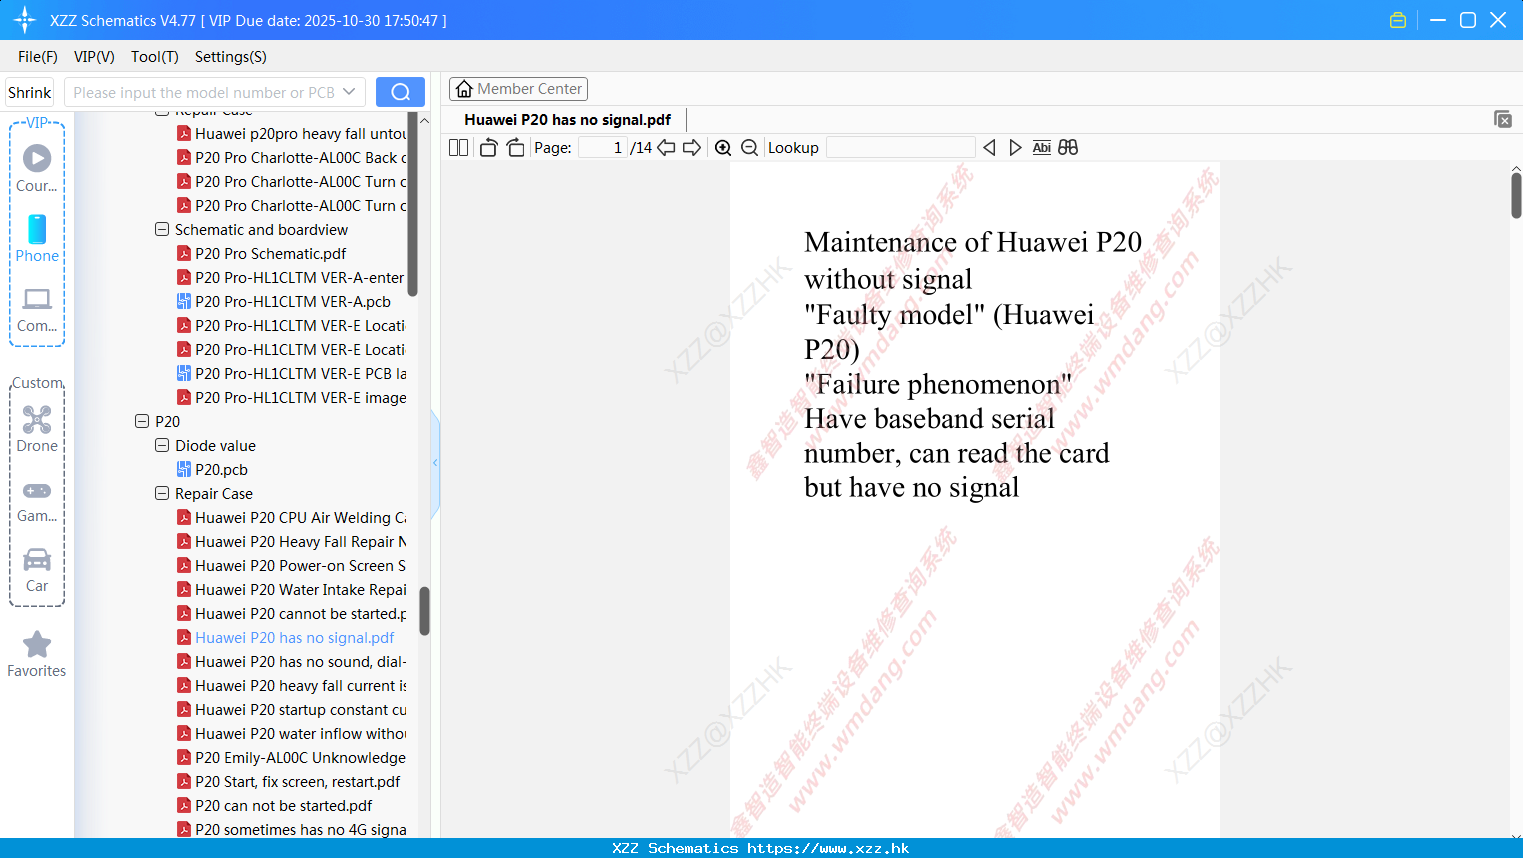Click the Shrink button
The height and width of the screenshot is (858, 1523).
tap(30, 92)
